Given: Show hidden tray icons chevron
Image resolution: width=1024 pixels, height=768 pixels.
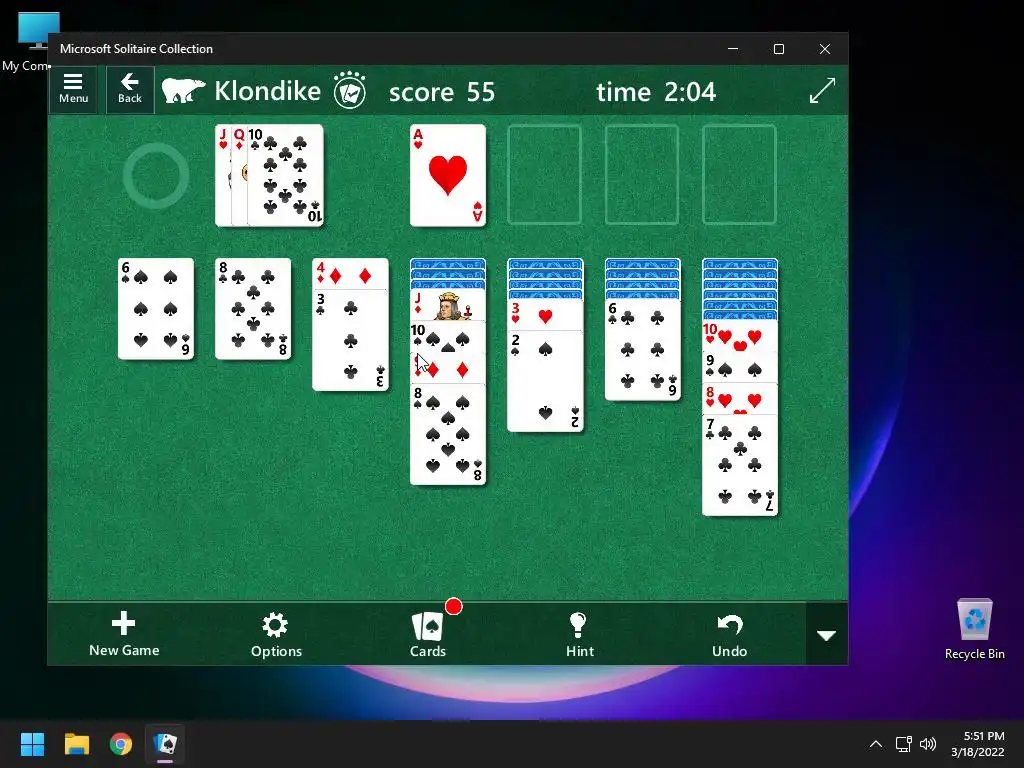Looking at the screenshot, I should click(x=876, y=744).
